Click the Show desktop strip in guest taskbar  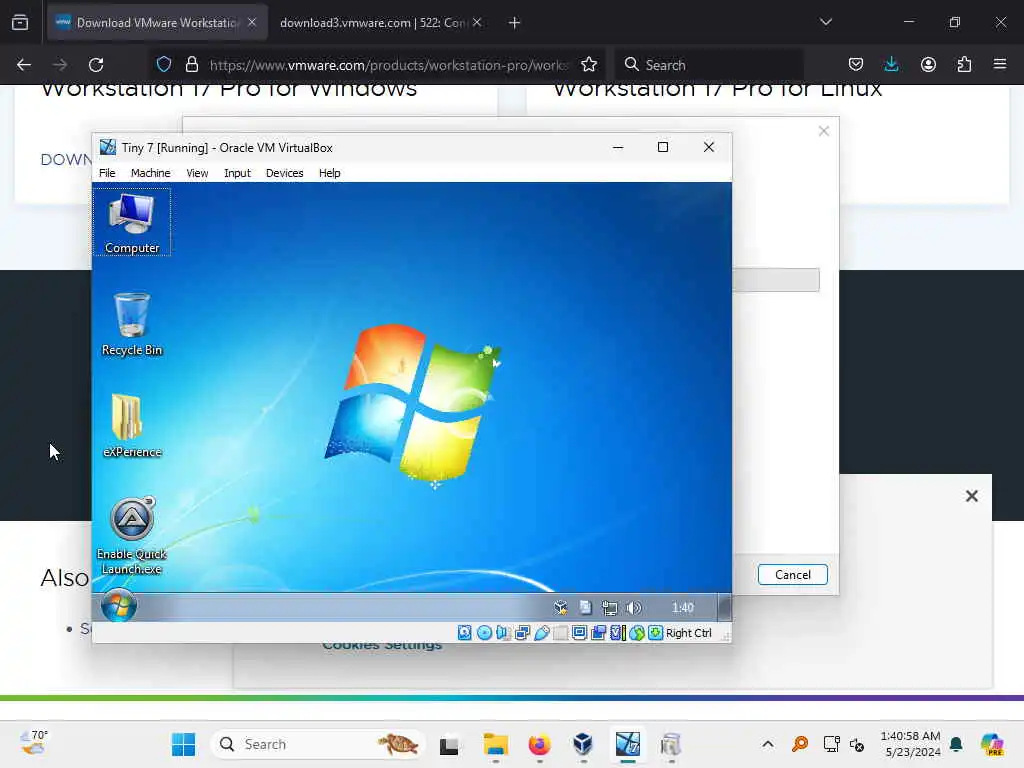pyautogui.click(x=724, y=607)
